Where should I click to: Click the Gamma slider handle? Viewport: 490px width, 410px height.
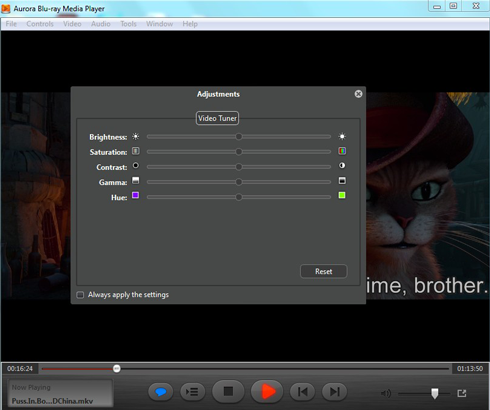(x=239, y=182)
